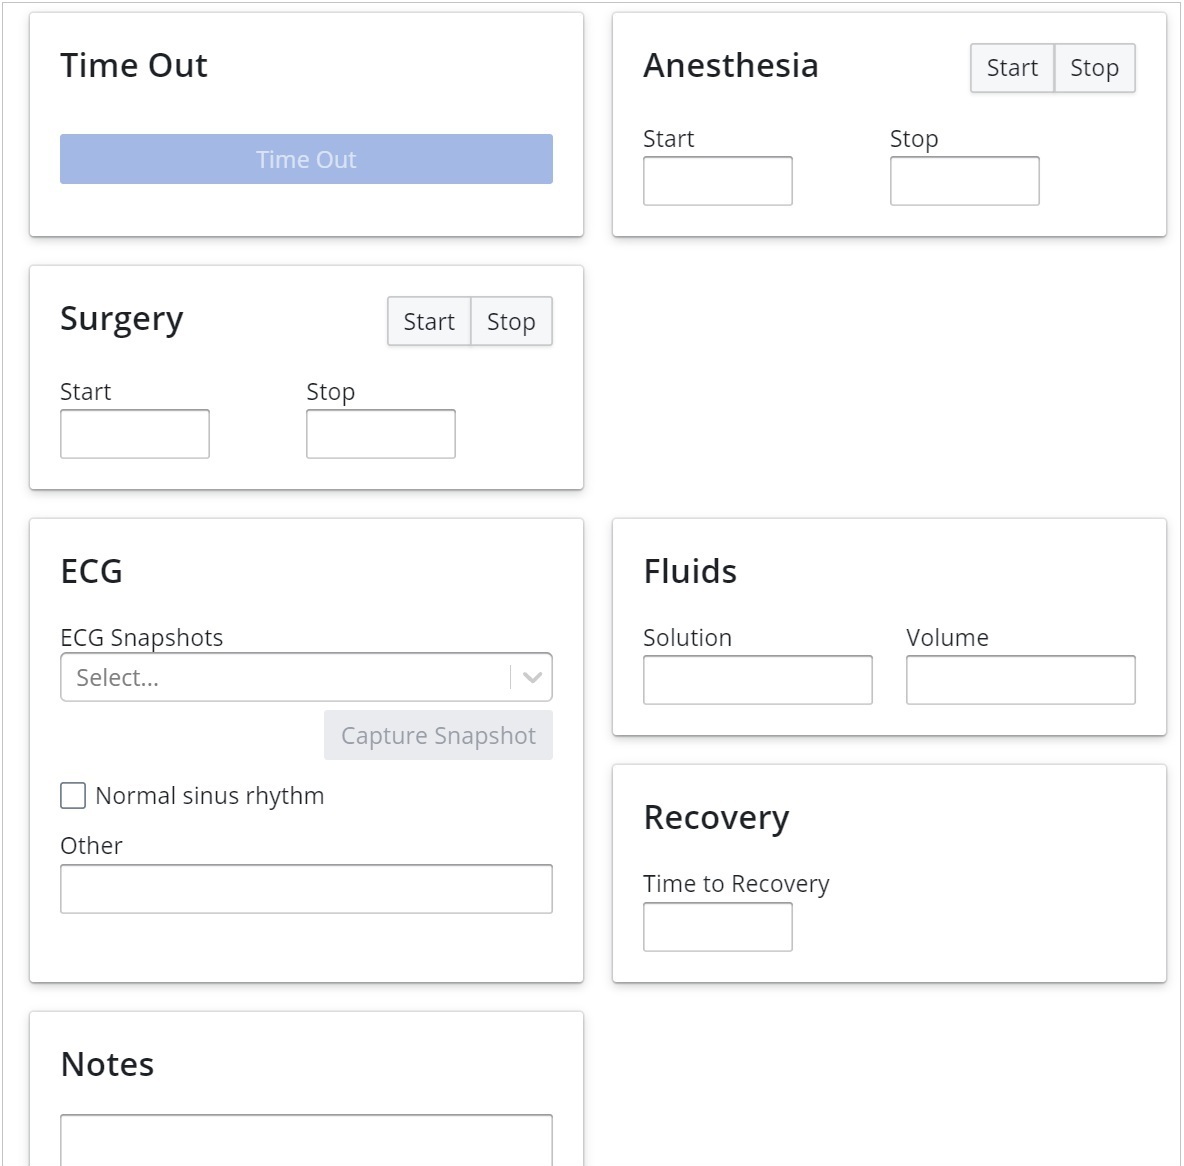The image size is (1184, 1166).
Task: Open the ECG Snapshots dropdown
Action: coord(285,677)
